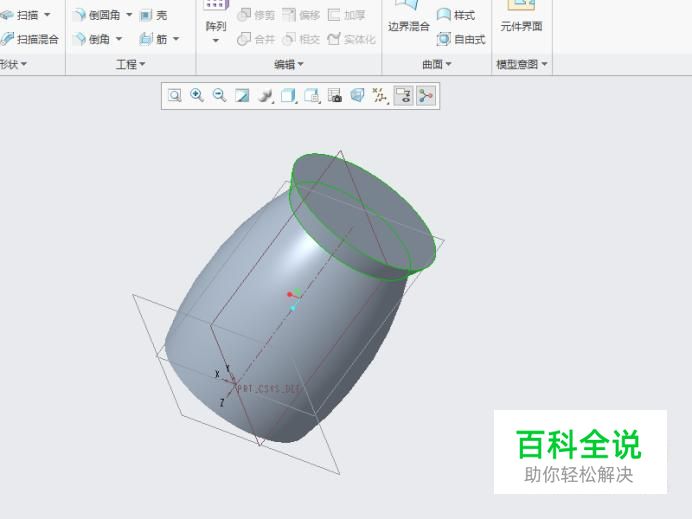Viewport: 692px width, 519px height.
Task: Click the Refit view icon
Action: coord(175,95)
